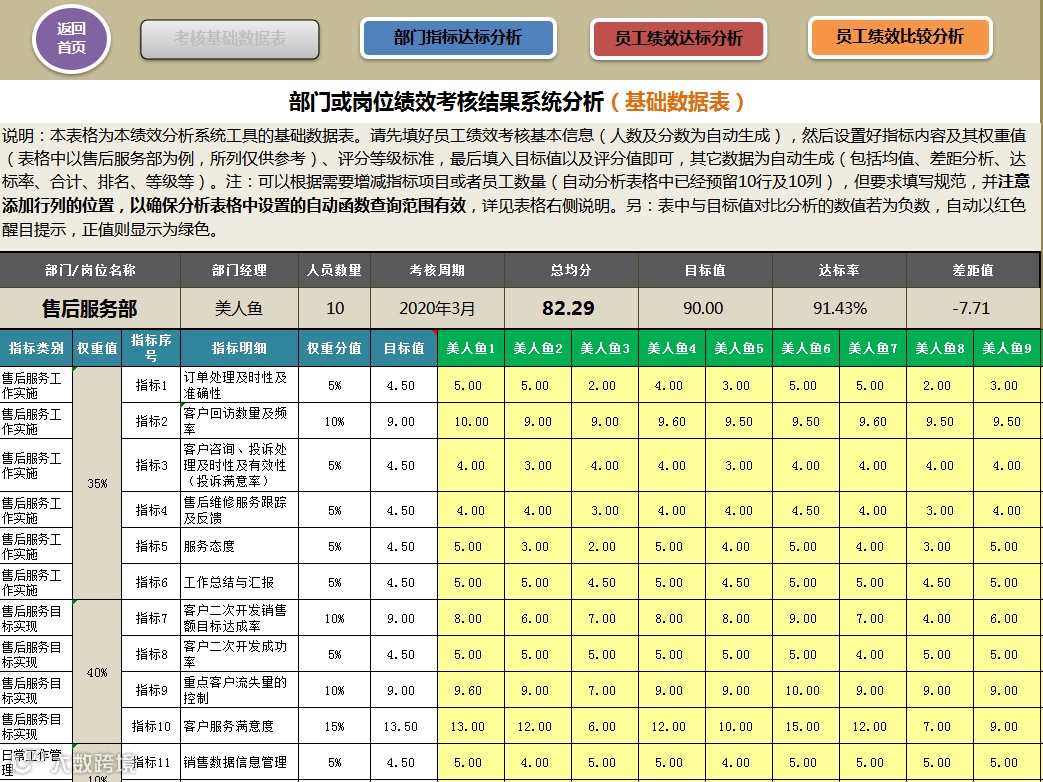Viewport: 1043px width, 782px height.
Task: Select 美人鱼5 score 10.00 for 指标10
Action: tap(739, 726)
